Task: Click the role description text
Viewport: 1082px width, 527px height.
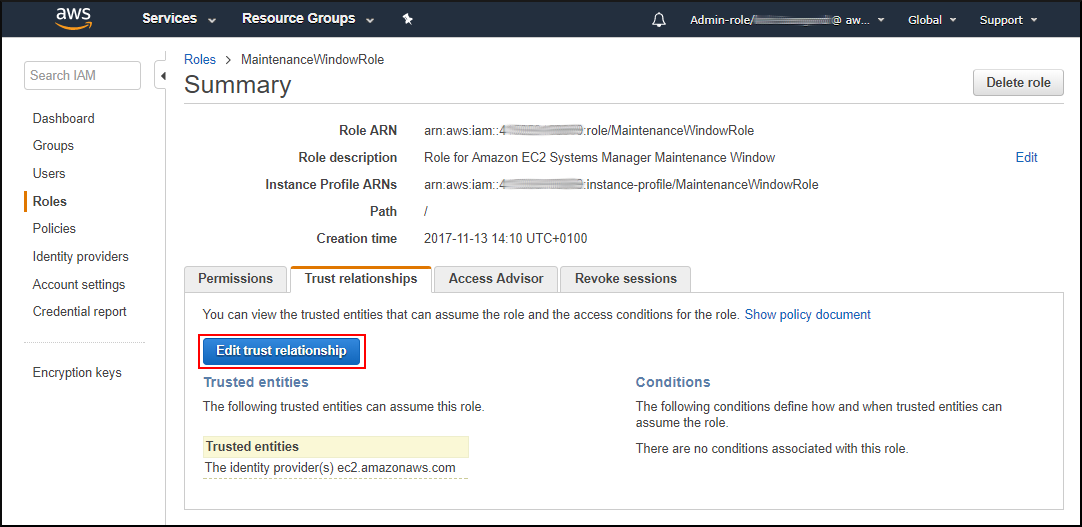Action: click(x=599, y=157)
